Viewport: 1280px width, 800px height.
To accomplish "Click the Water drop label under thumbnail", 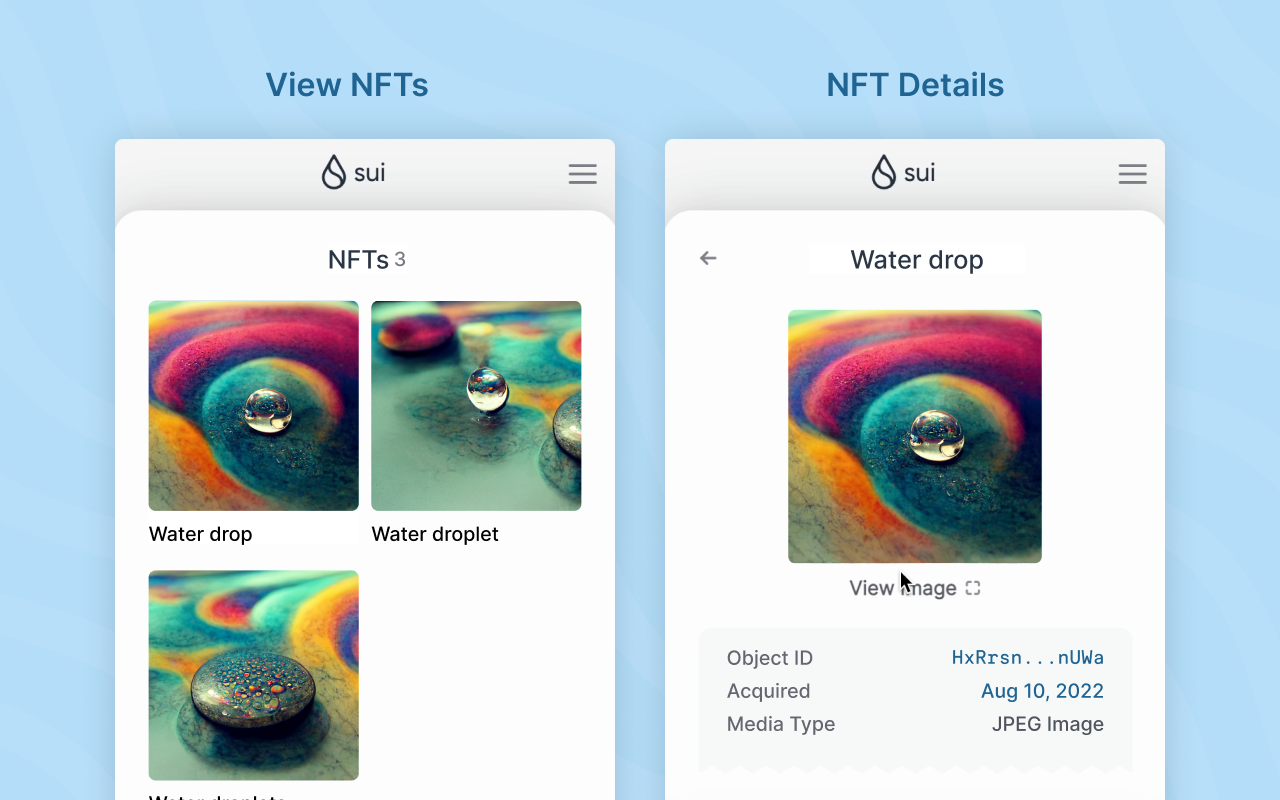I will 201,534.
